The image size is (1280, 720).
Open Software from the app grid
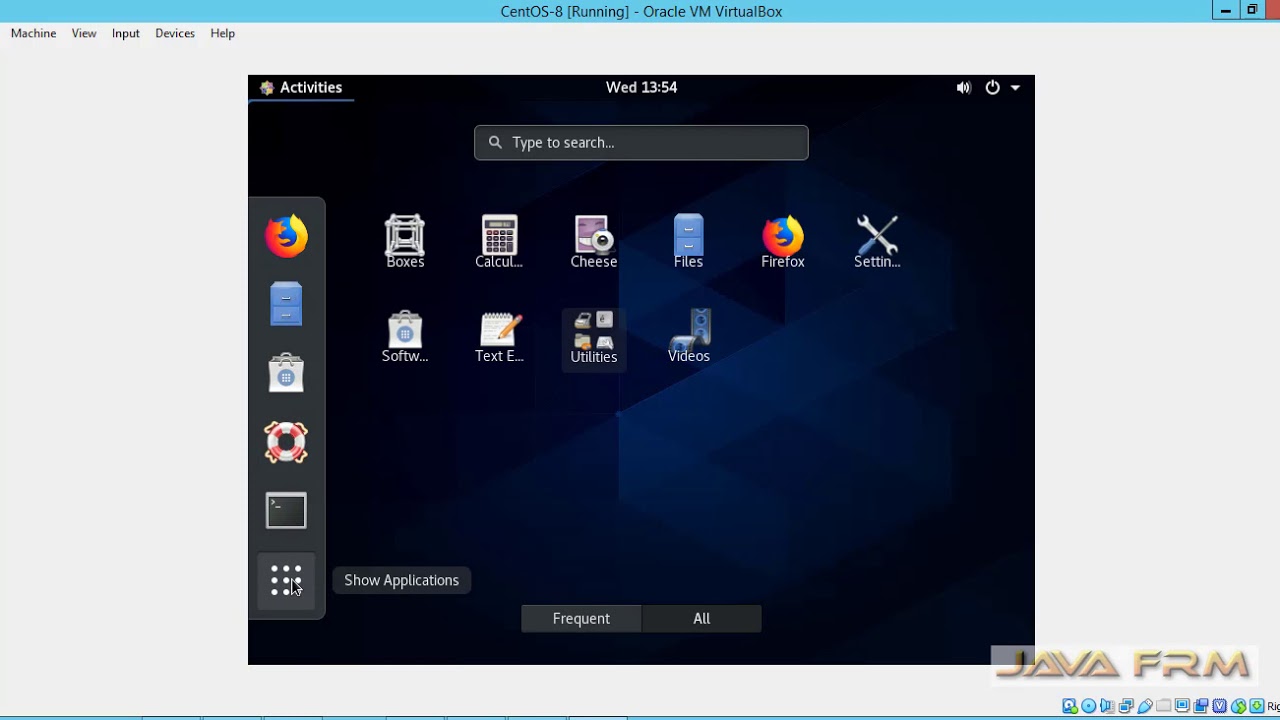[x=405, y=337]
